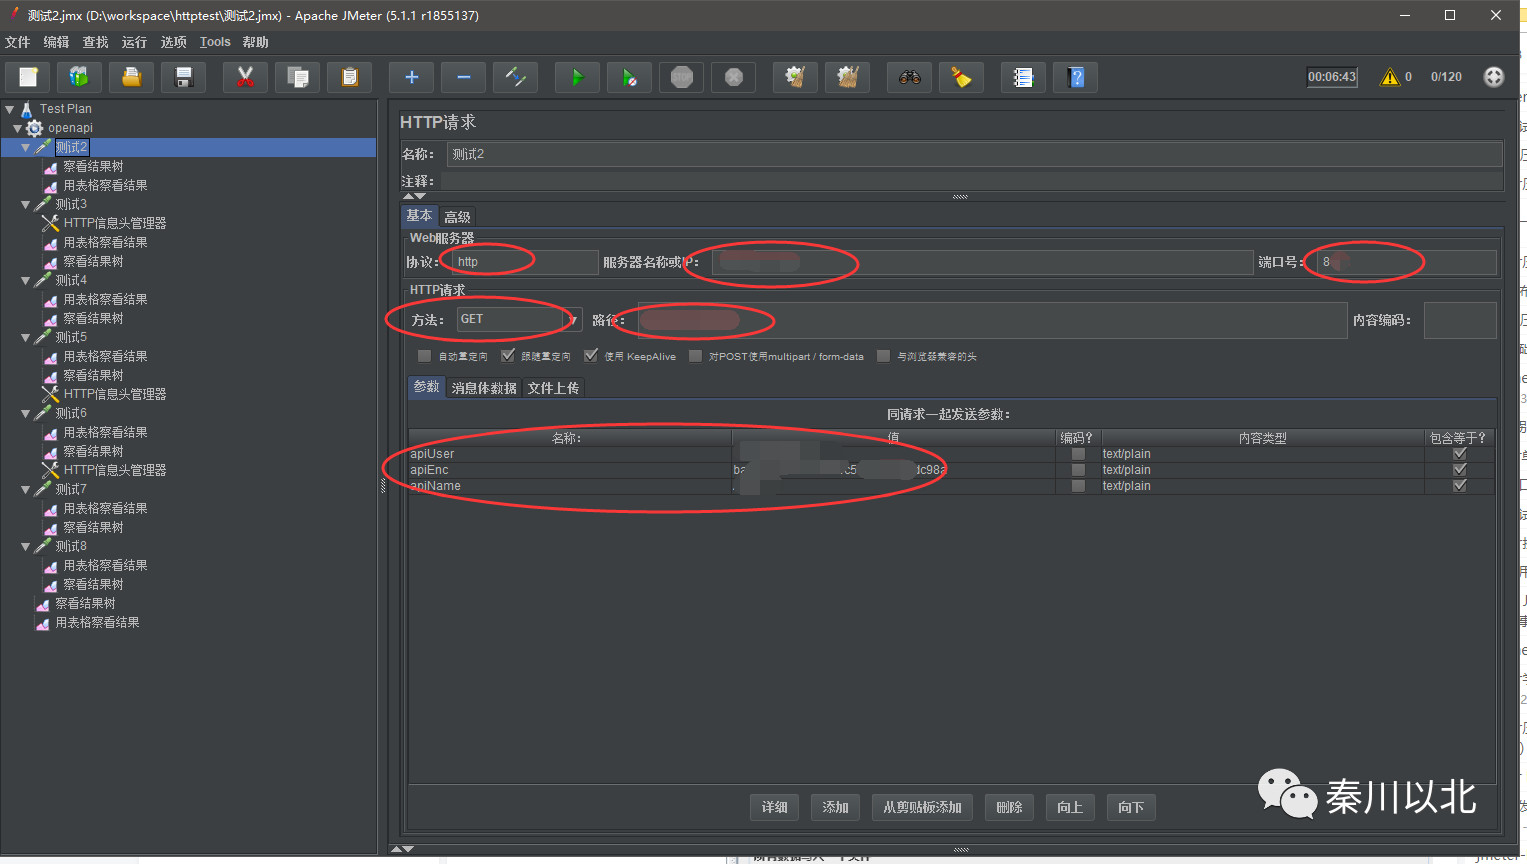Collapse the 测试3 tree node
Image resolution: width=1527 pixels, height=864 pixels.
(26, 204)
